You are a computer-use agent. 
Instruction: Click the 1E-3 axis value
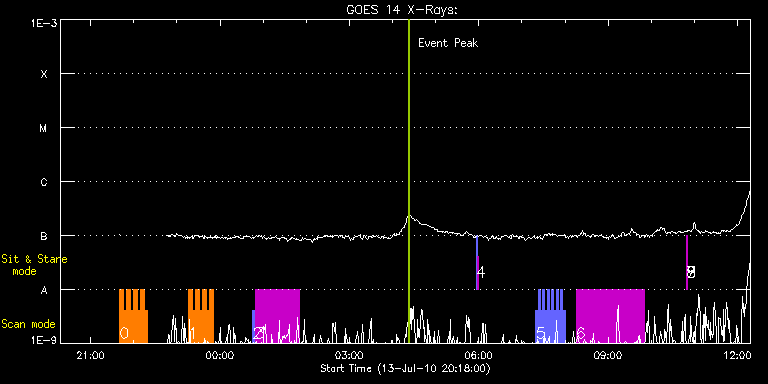(x=44, y=23)
